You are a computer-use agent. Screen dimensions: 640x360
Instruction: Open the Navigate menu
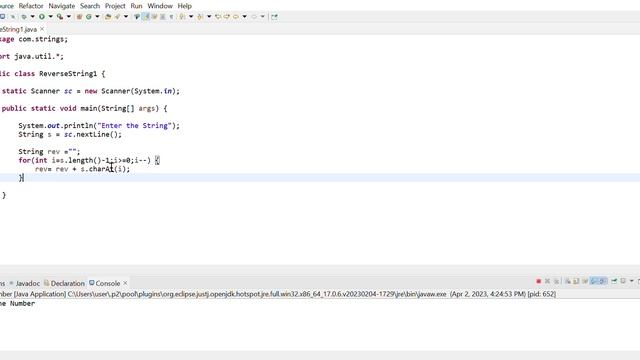pos(62,6)
